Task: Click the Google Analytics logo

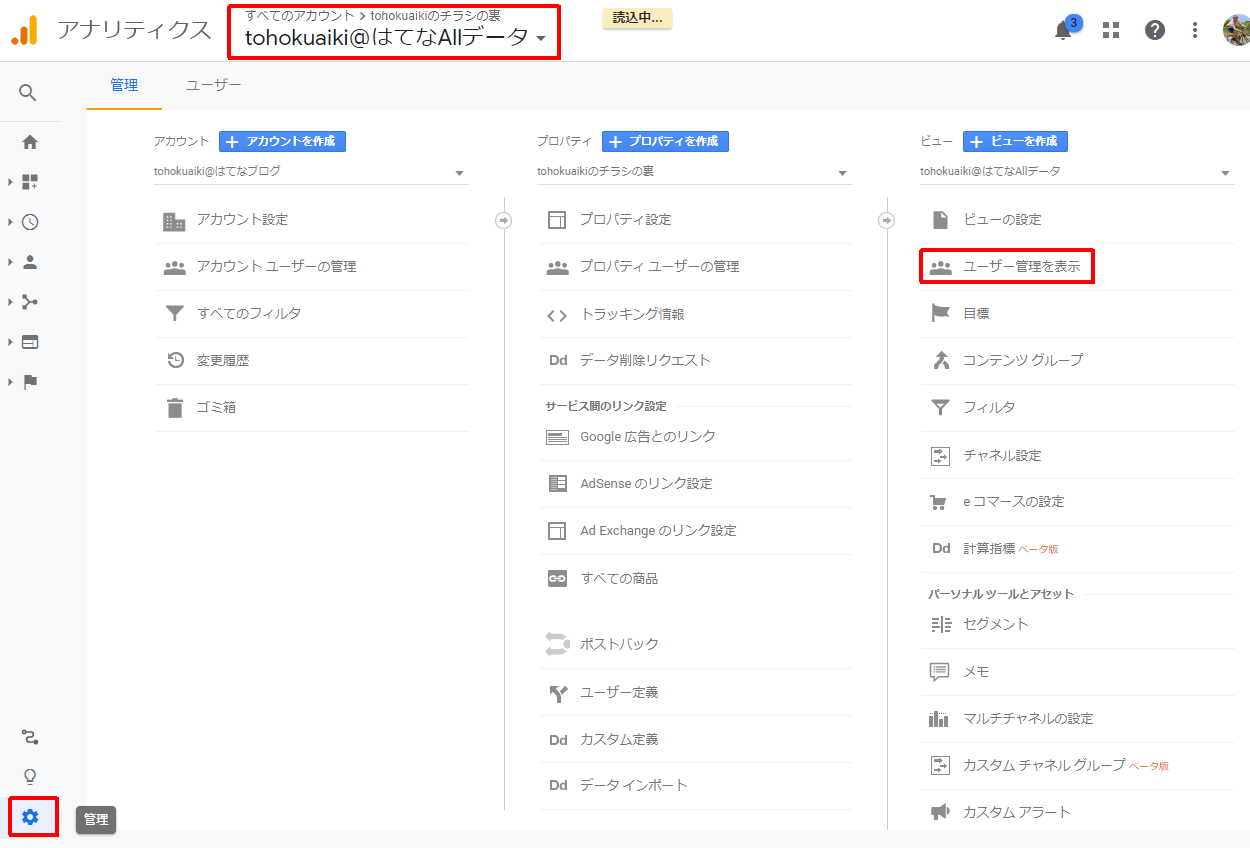Action: (x=24, y=31)
